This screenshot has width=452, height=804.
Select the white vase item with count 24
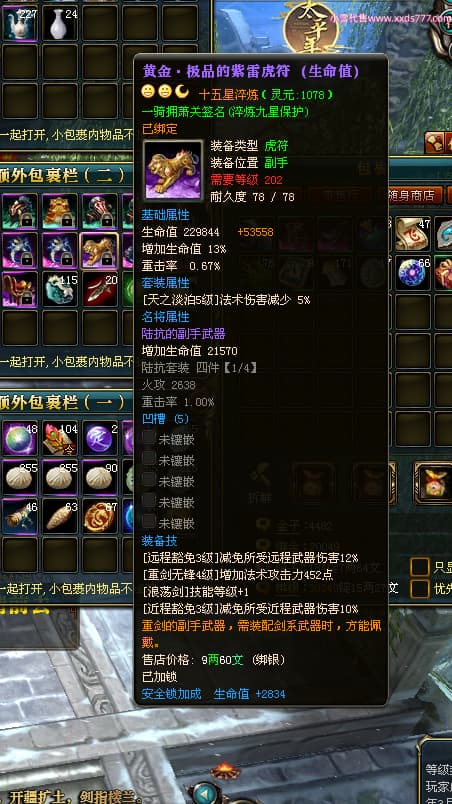[x=60, y=24]
